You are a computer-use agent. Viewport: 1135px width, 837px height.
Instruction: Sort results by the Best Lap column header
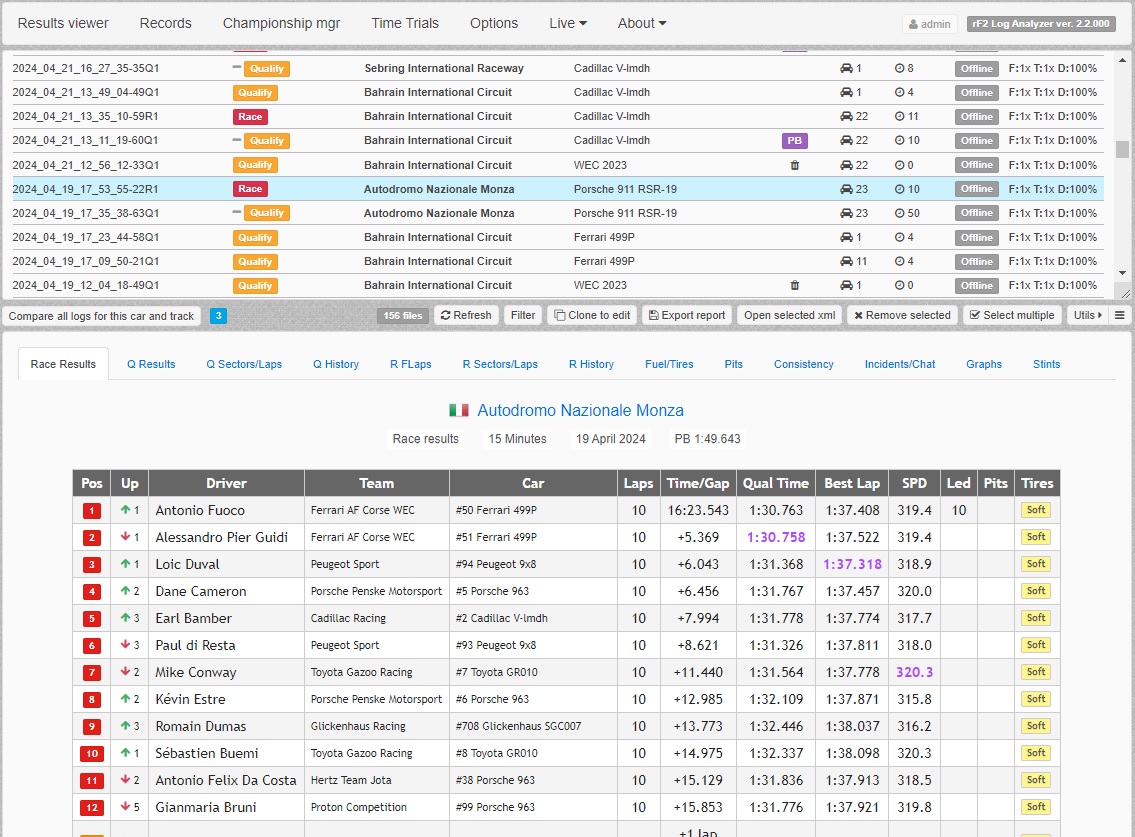(x=852, y=483)
